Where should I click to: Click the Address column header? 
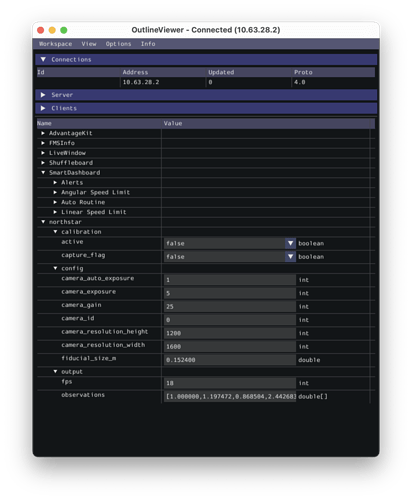(135, 72)
